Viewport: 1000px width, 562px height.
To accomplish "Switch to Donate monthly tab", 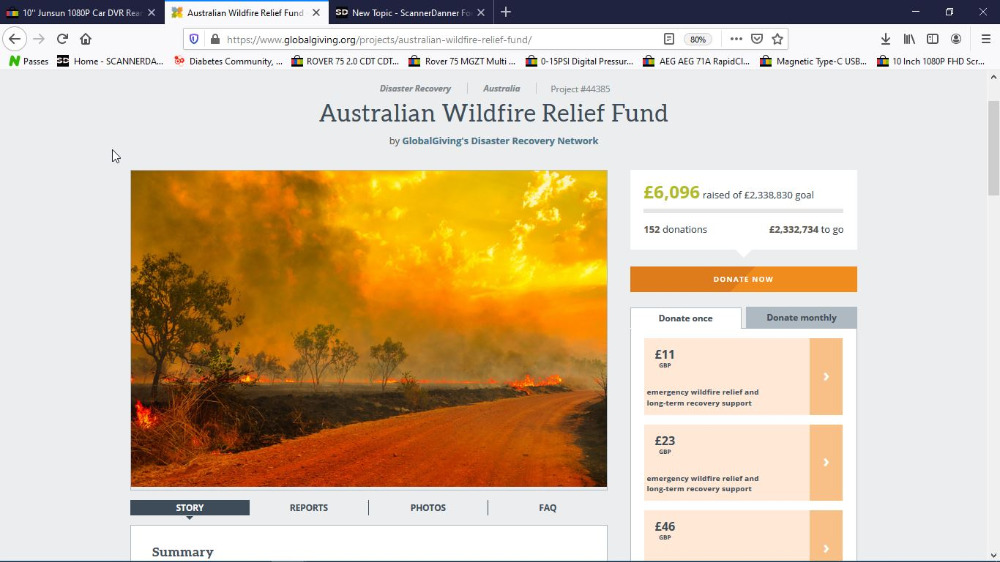I will click(801, 318).
